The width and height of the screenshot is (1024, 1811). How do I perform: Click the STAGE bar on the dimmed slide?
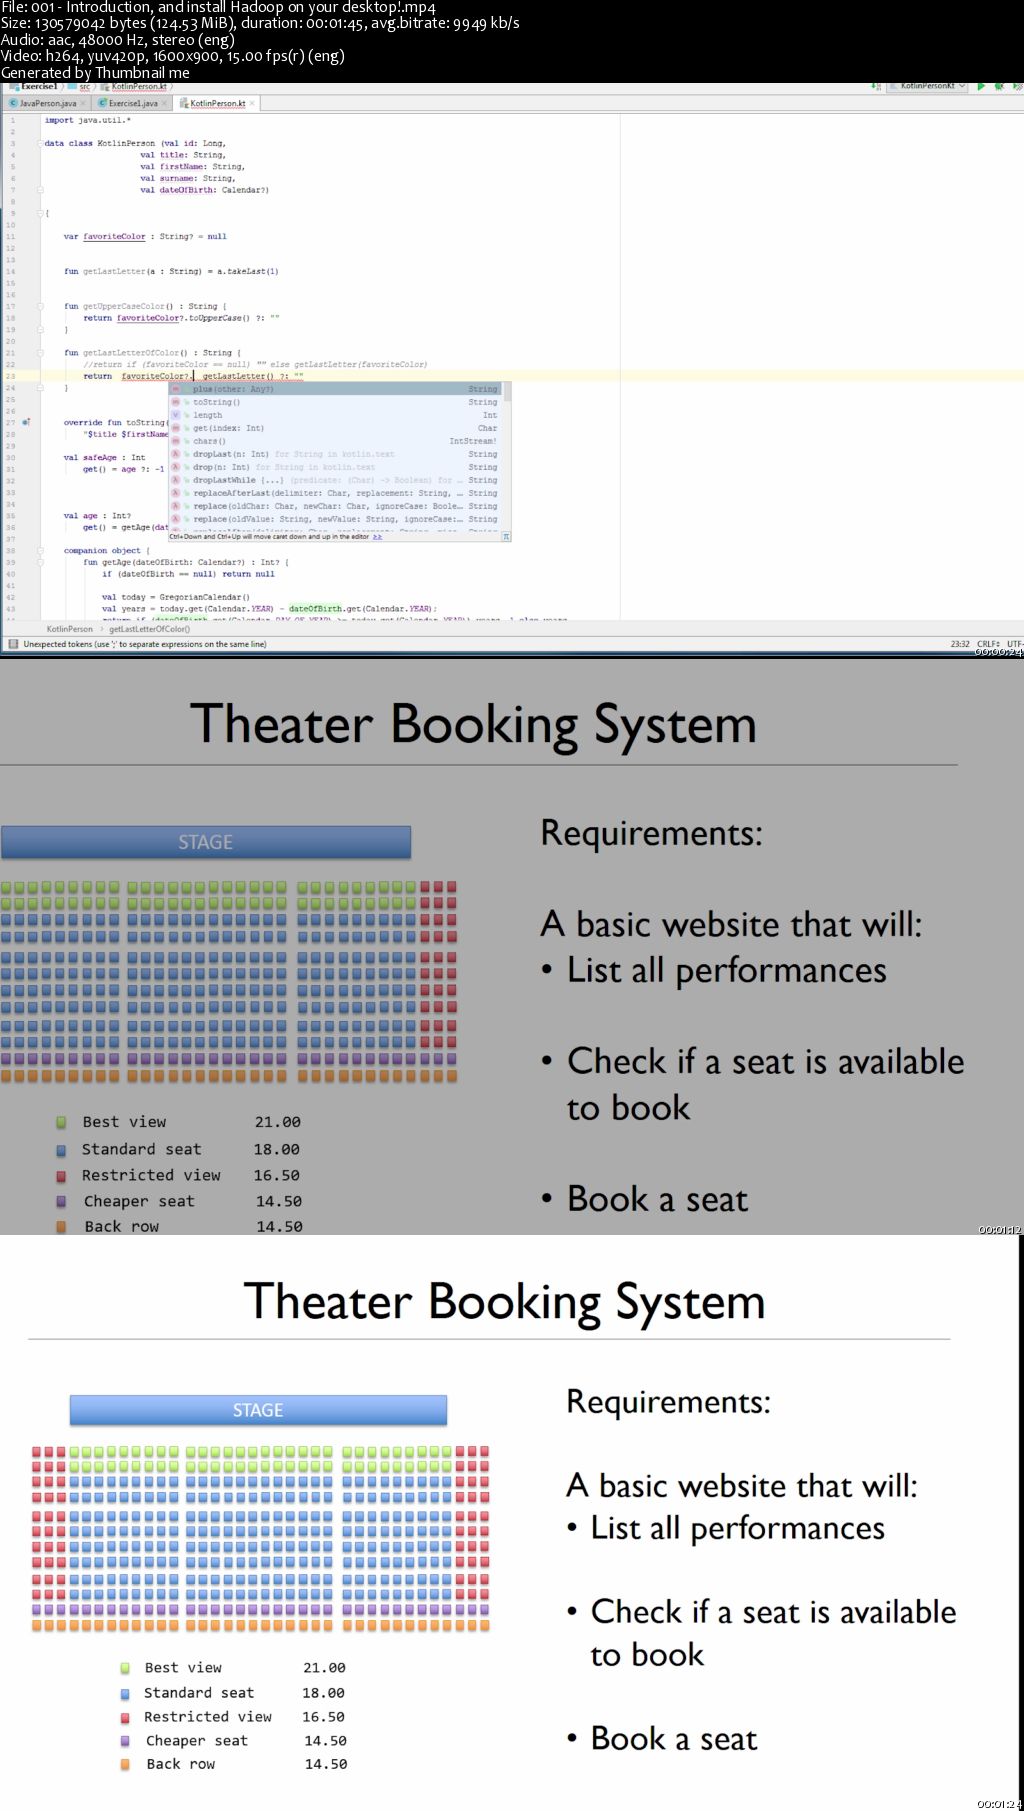pos(206,842)
